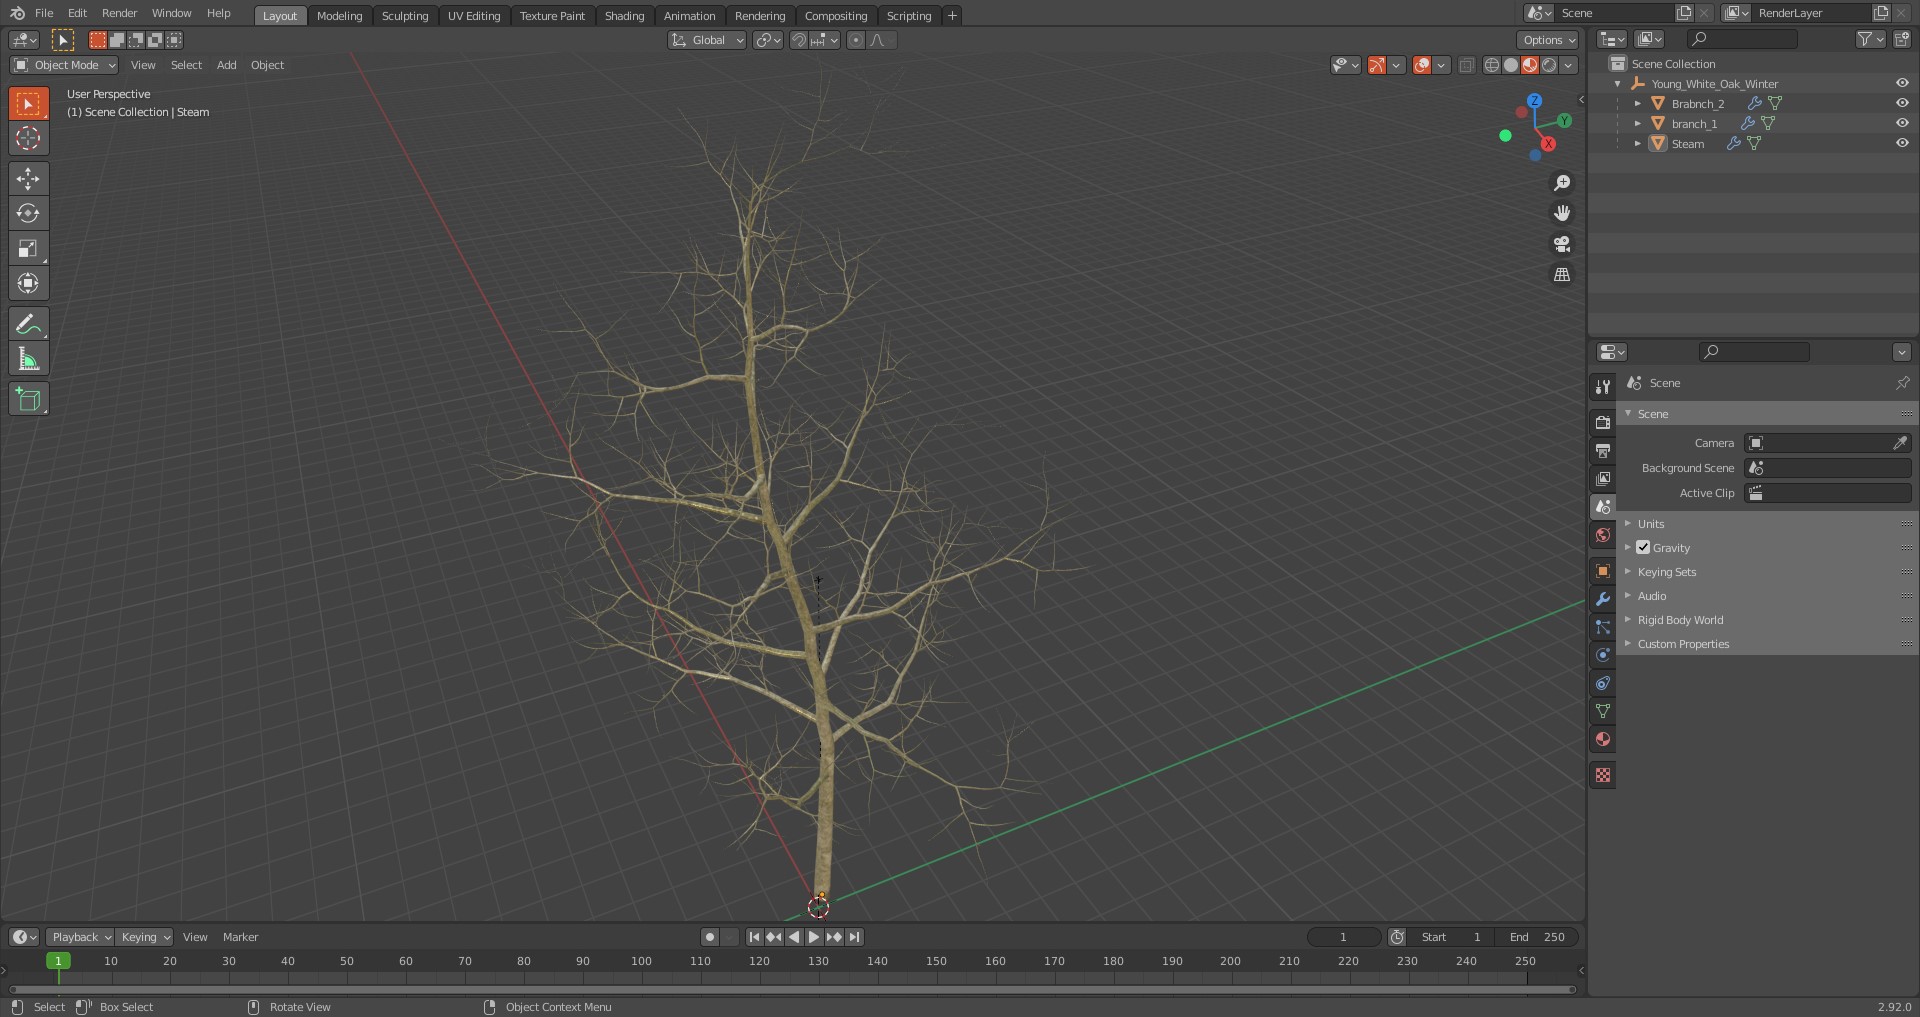Open Tool settings properties tab

pyautogui.click(x=1603, y=387)
